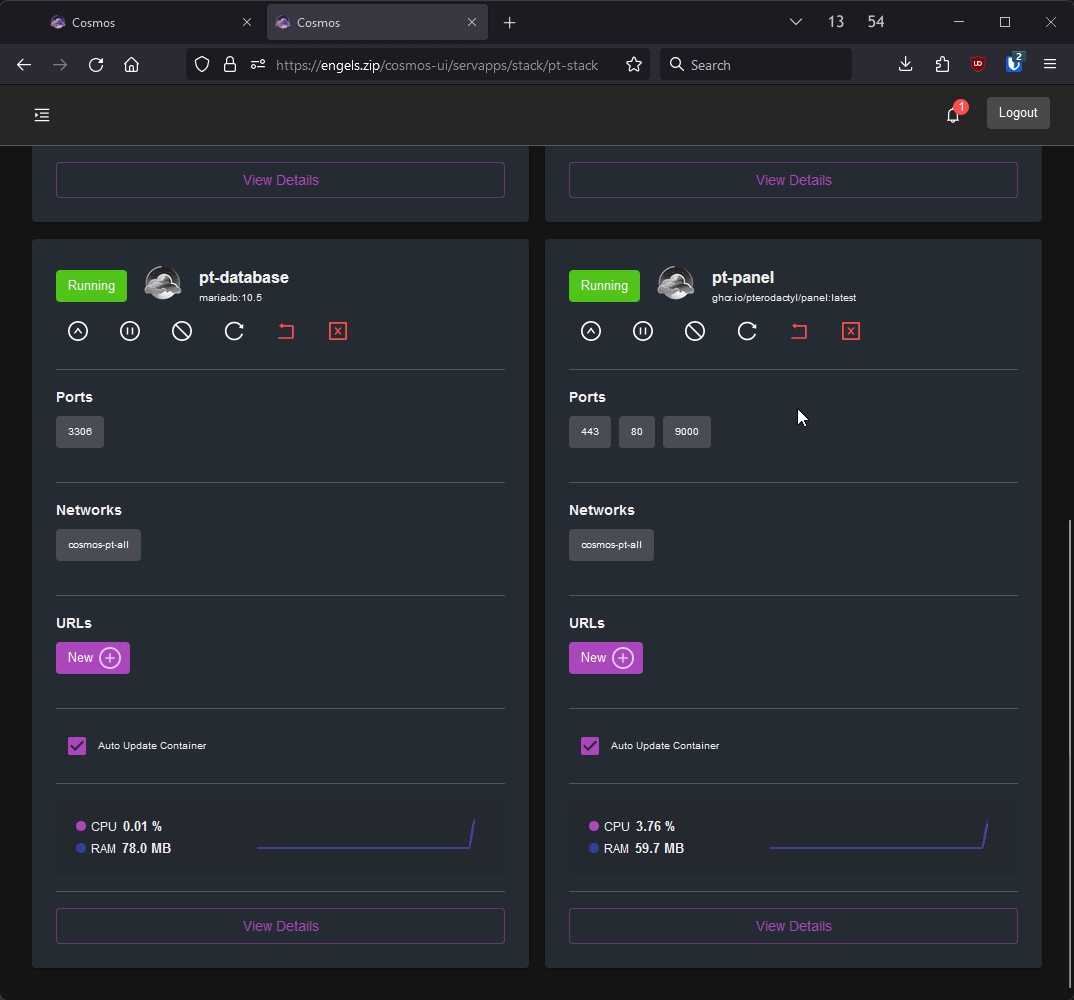Click cosmos-pt-all network on pt-database

point(99,545)
